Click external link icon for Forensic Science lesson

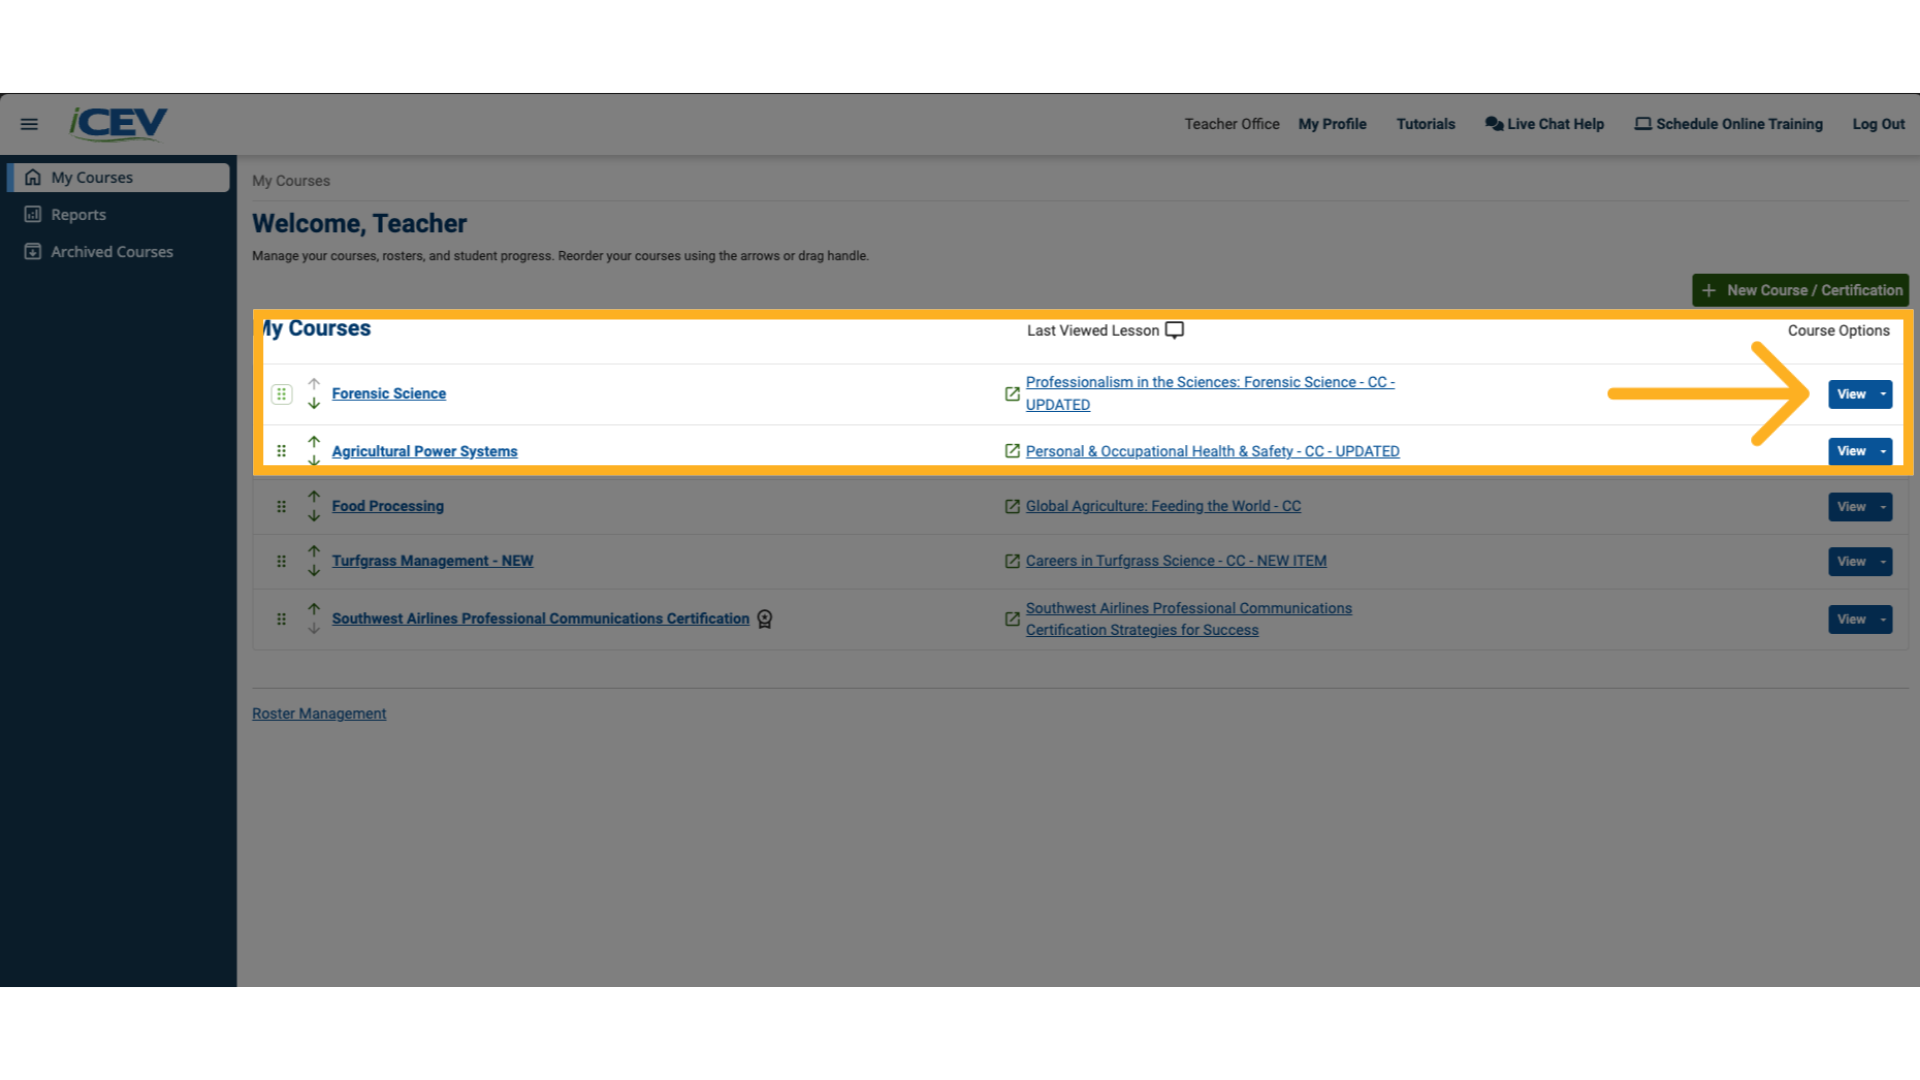click(1012, 394)
